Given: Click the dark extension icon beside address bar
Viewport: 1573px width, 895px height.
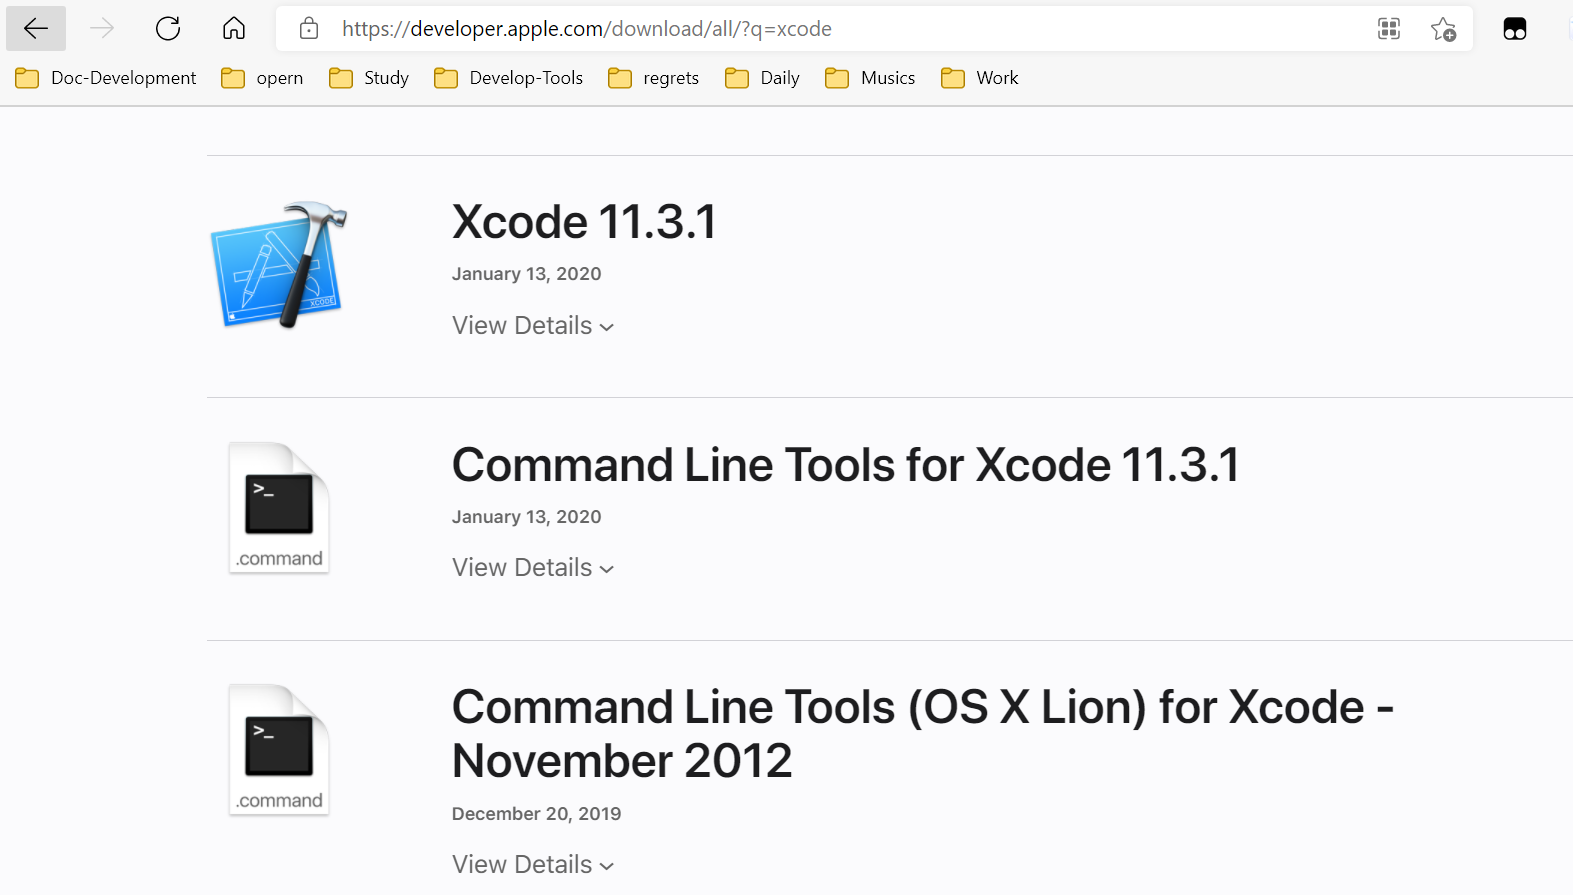Looking at the screenshot, I should click(1515, 29).
